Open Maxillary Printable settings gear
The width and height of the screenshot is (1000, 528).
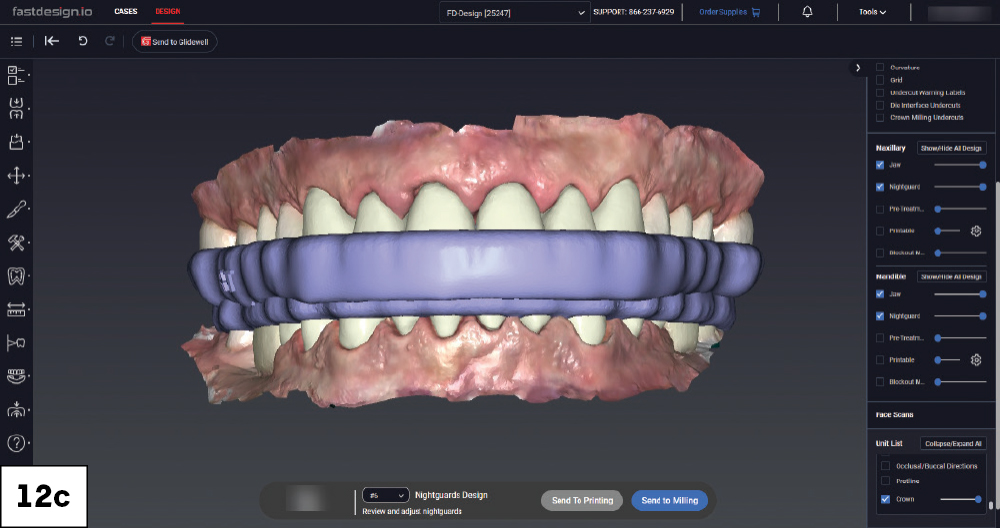coord(976,231)
